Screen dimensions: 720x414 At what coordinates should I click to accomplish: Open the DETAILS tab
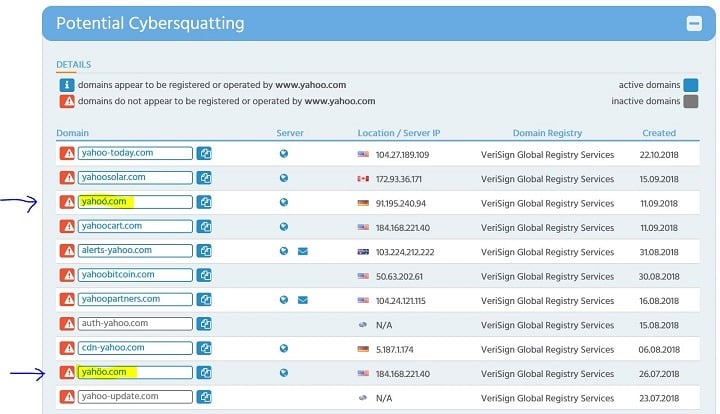(73, 65)
